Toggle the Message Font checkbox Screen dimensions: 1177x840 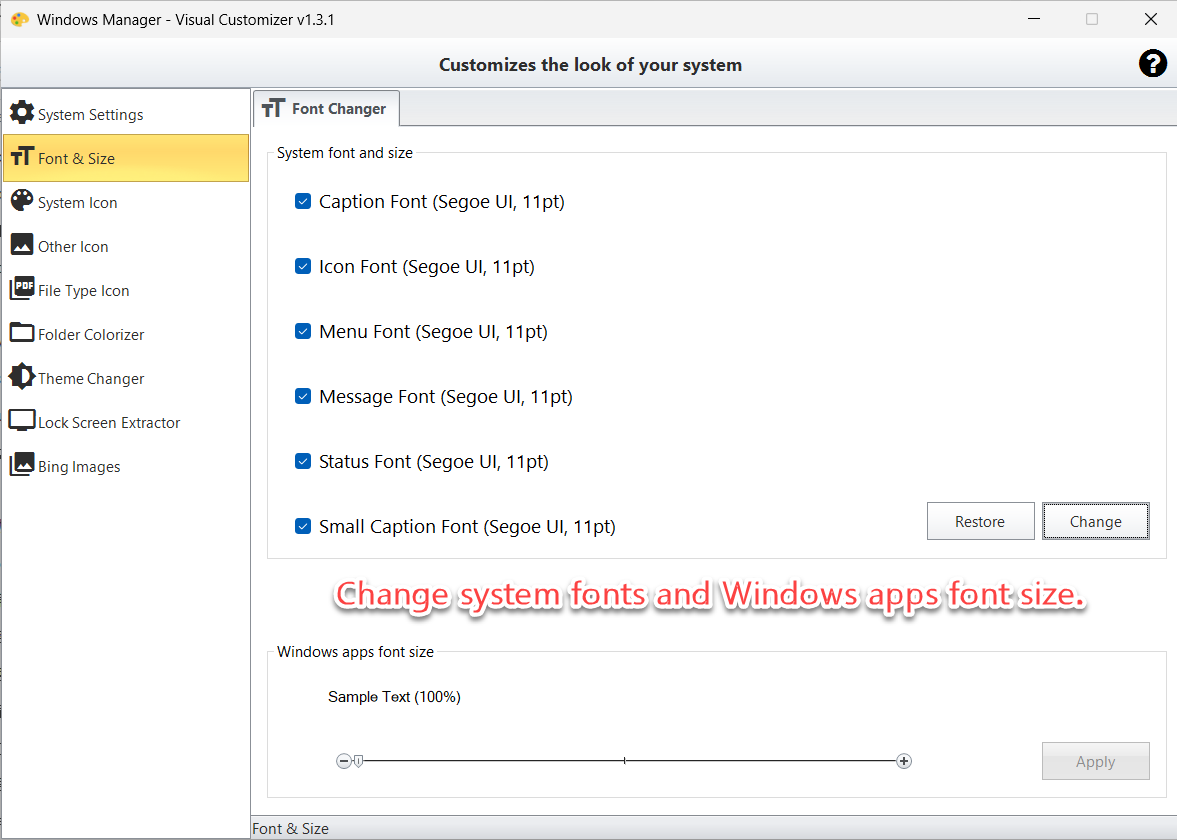303,396
